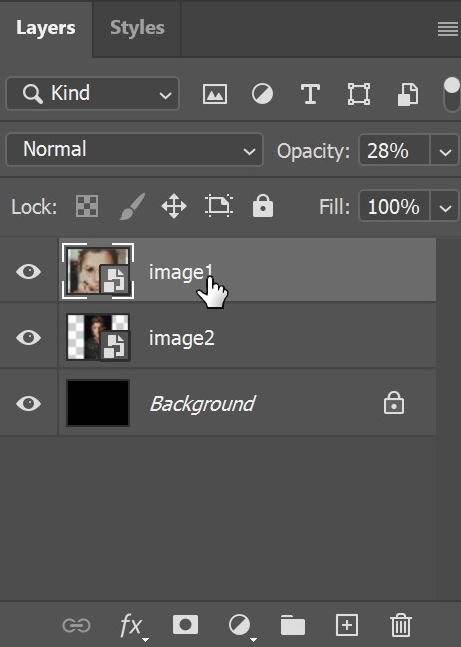Filter for adjustment layers icon
461x647 pixels.
[x=262, y=94]
